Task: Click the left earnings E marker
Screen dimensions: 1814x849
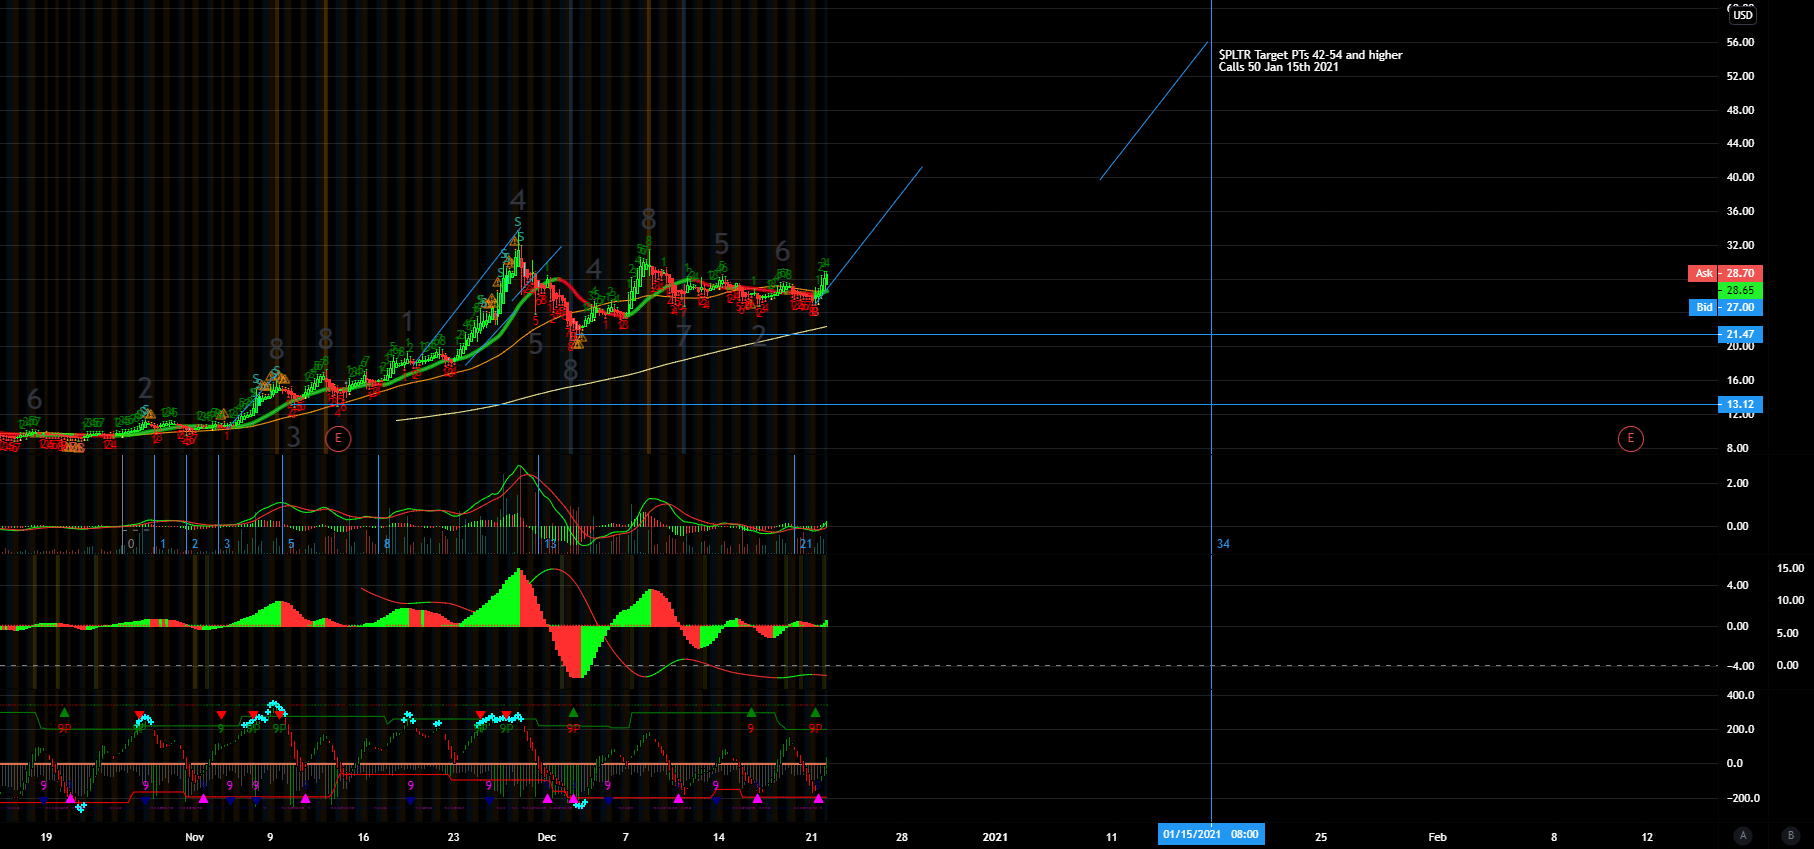Action: (338, 438)
